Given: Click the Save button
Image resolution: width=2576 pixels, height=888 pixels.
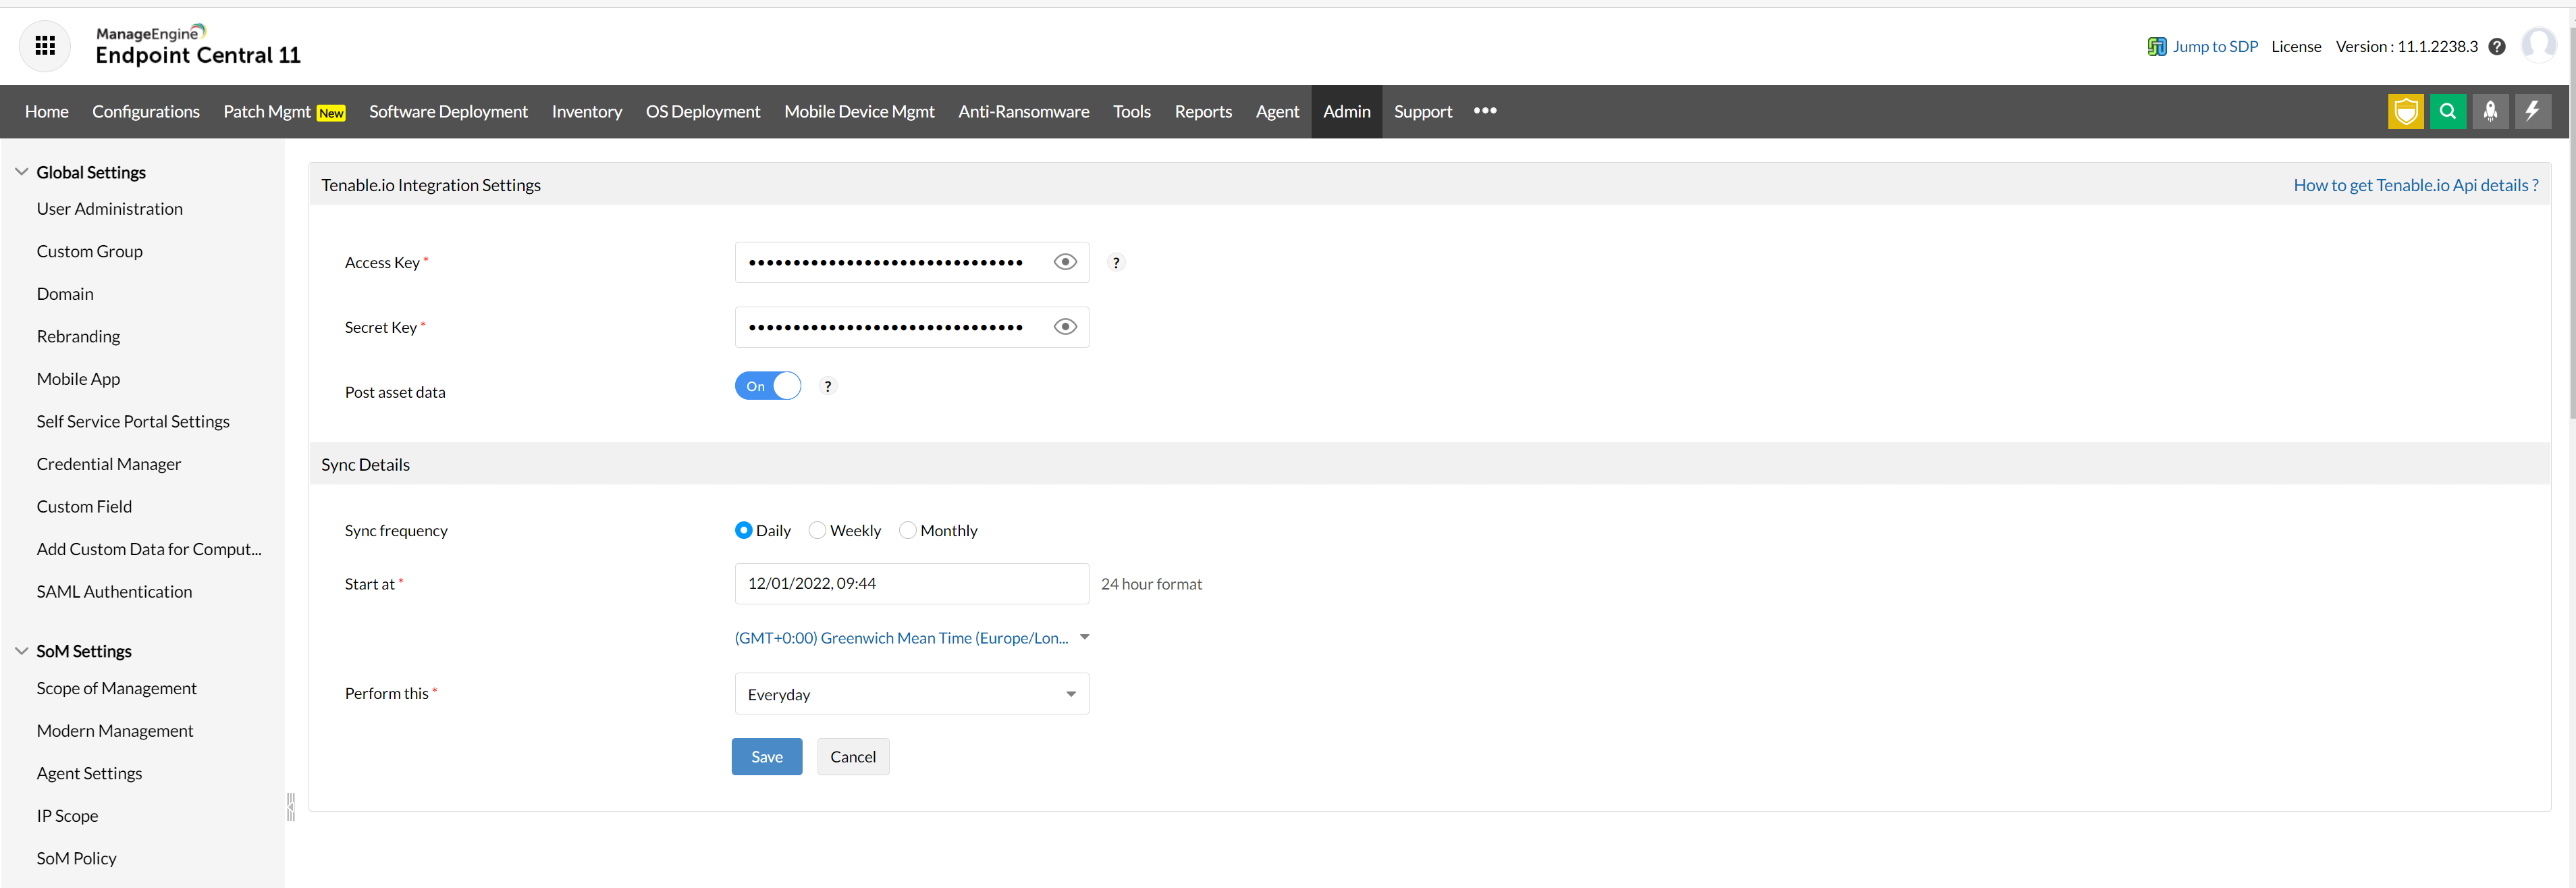Looking at the screenshot, I should pos(766,757).
